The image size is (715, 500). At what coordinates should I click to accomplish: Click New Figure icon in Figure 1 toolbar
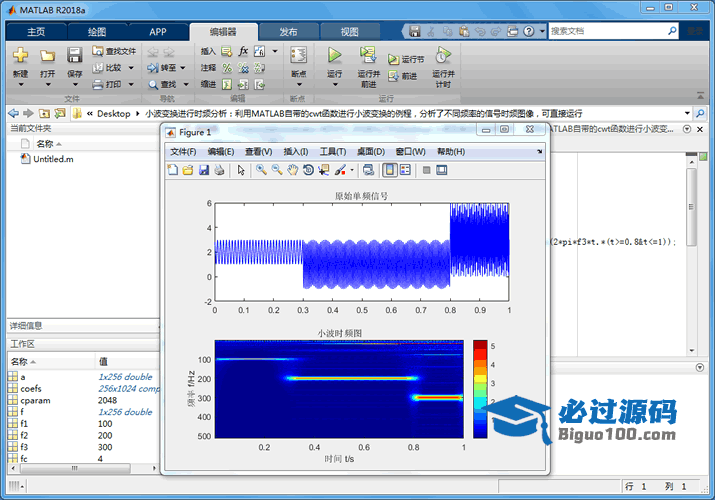[172, 170]
